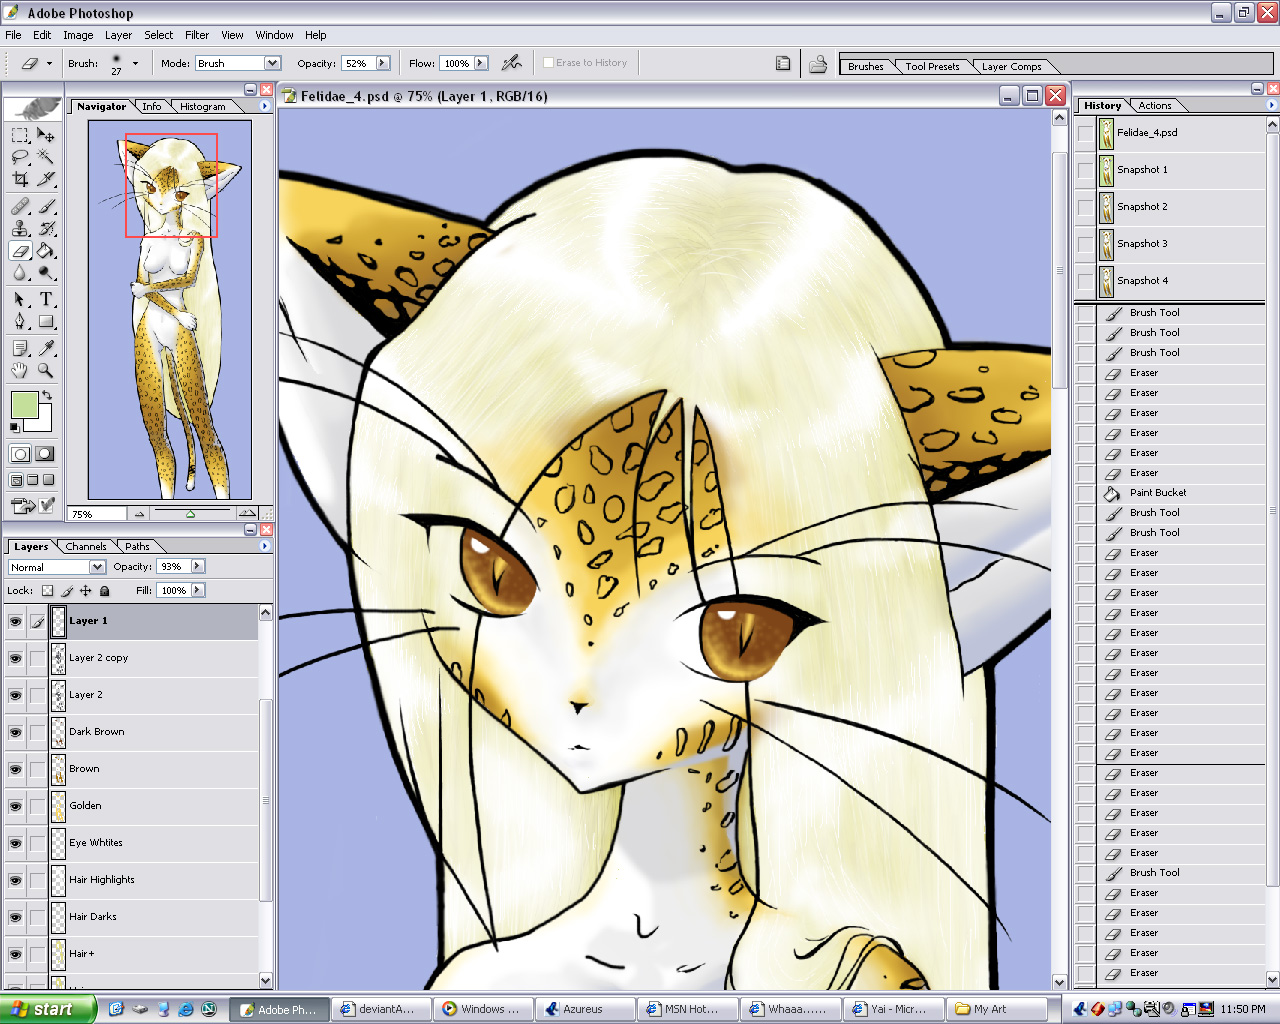This screenshot has width=1280, height=1024.
Task: Open the Opacity slider arrow in options bar
Action: 382,63
